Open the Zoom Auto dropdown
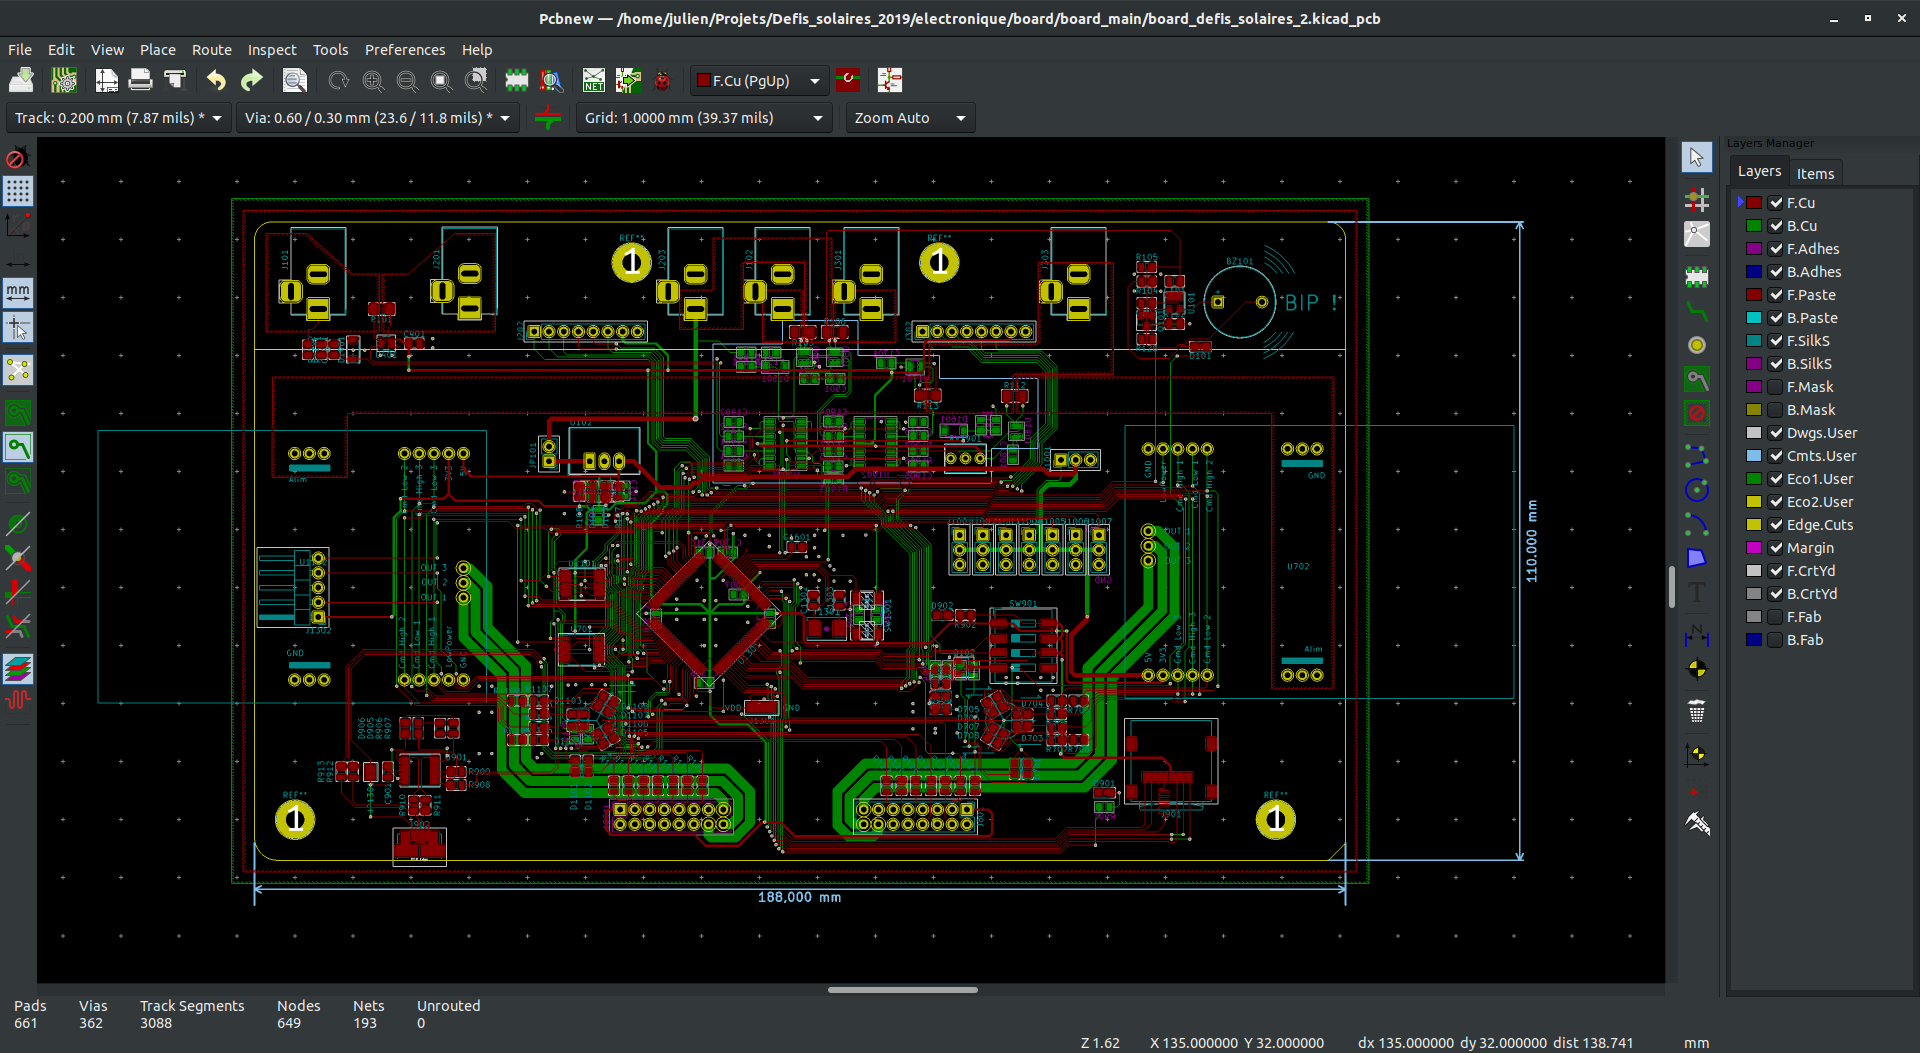The image size is (1920, 1053). point(910,118)
